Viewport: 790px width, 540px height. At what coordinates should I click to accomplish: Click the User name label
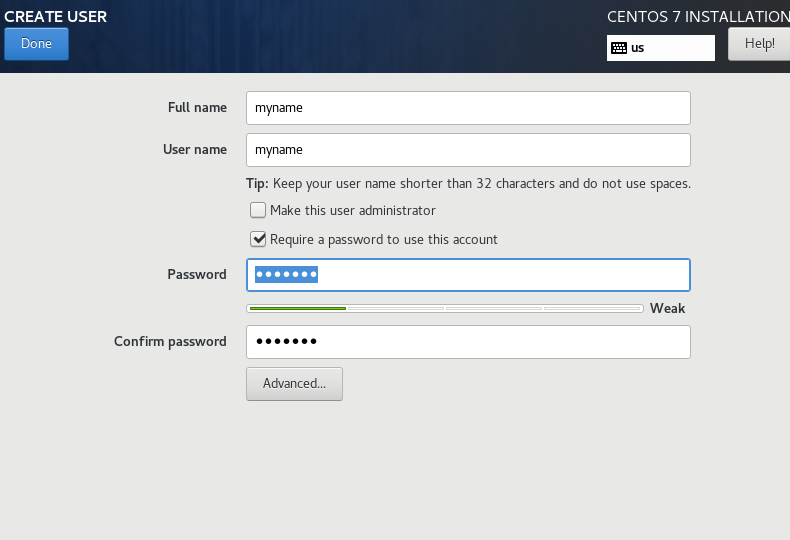pos(195,150)
